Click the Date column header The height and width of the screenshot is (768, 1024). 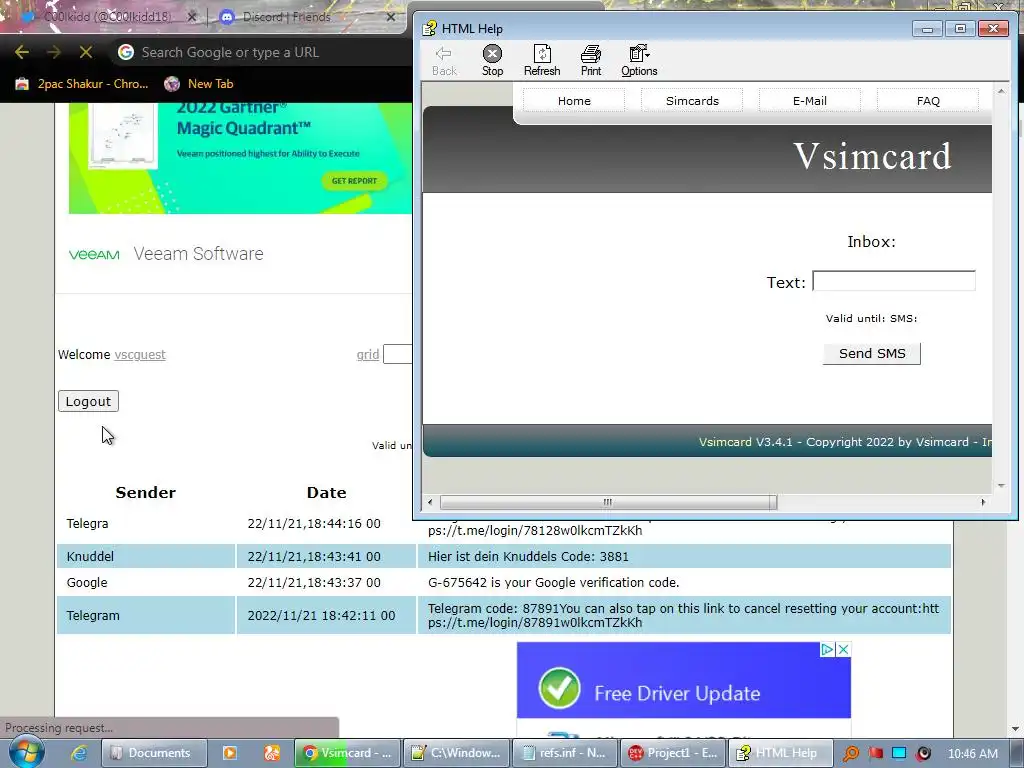click(x=327, y=492)
